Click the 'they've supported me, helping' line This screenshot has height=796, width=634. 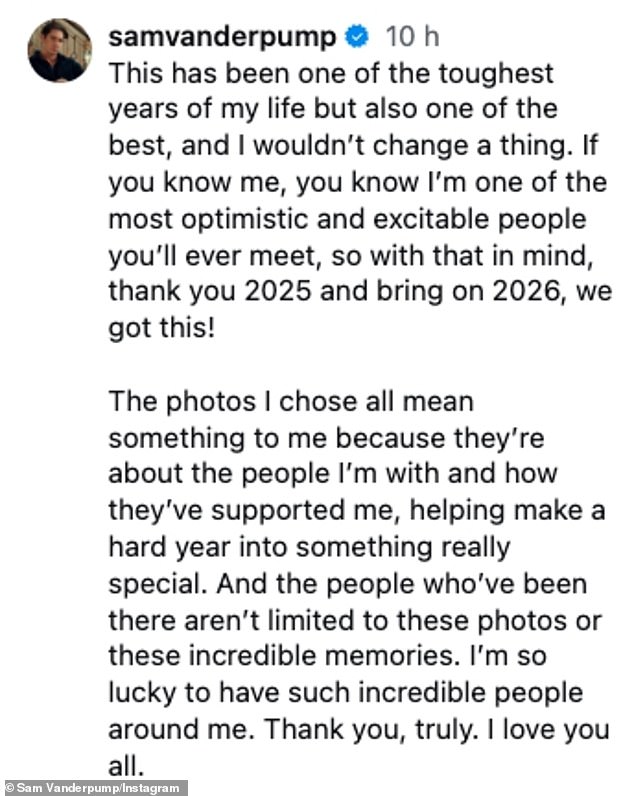pos(356,512)
